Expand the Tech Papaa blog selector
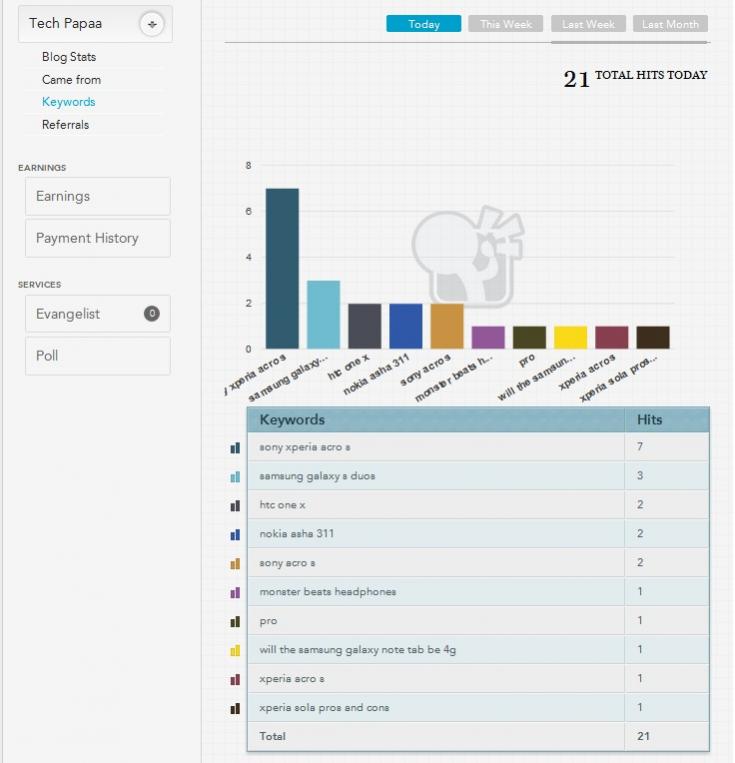Screen dimensions: 735x763 (152, 24)
